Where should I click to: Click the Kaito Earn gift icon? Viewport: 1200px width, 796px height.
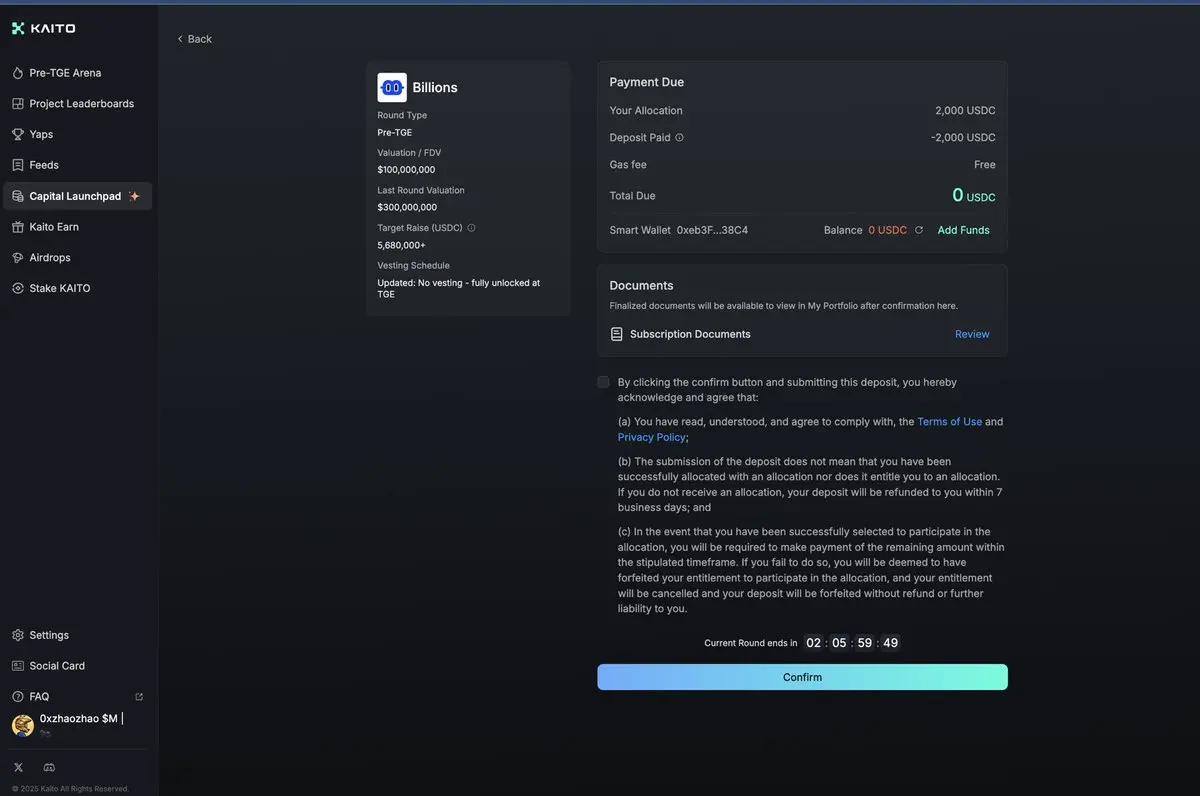pos(18,227)
